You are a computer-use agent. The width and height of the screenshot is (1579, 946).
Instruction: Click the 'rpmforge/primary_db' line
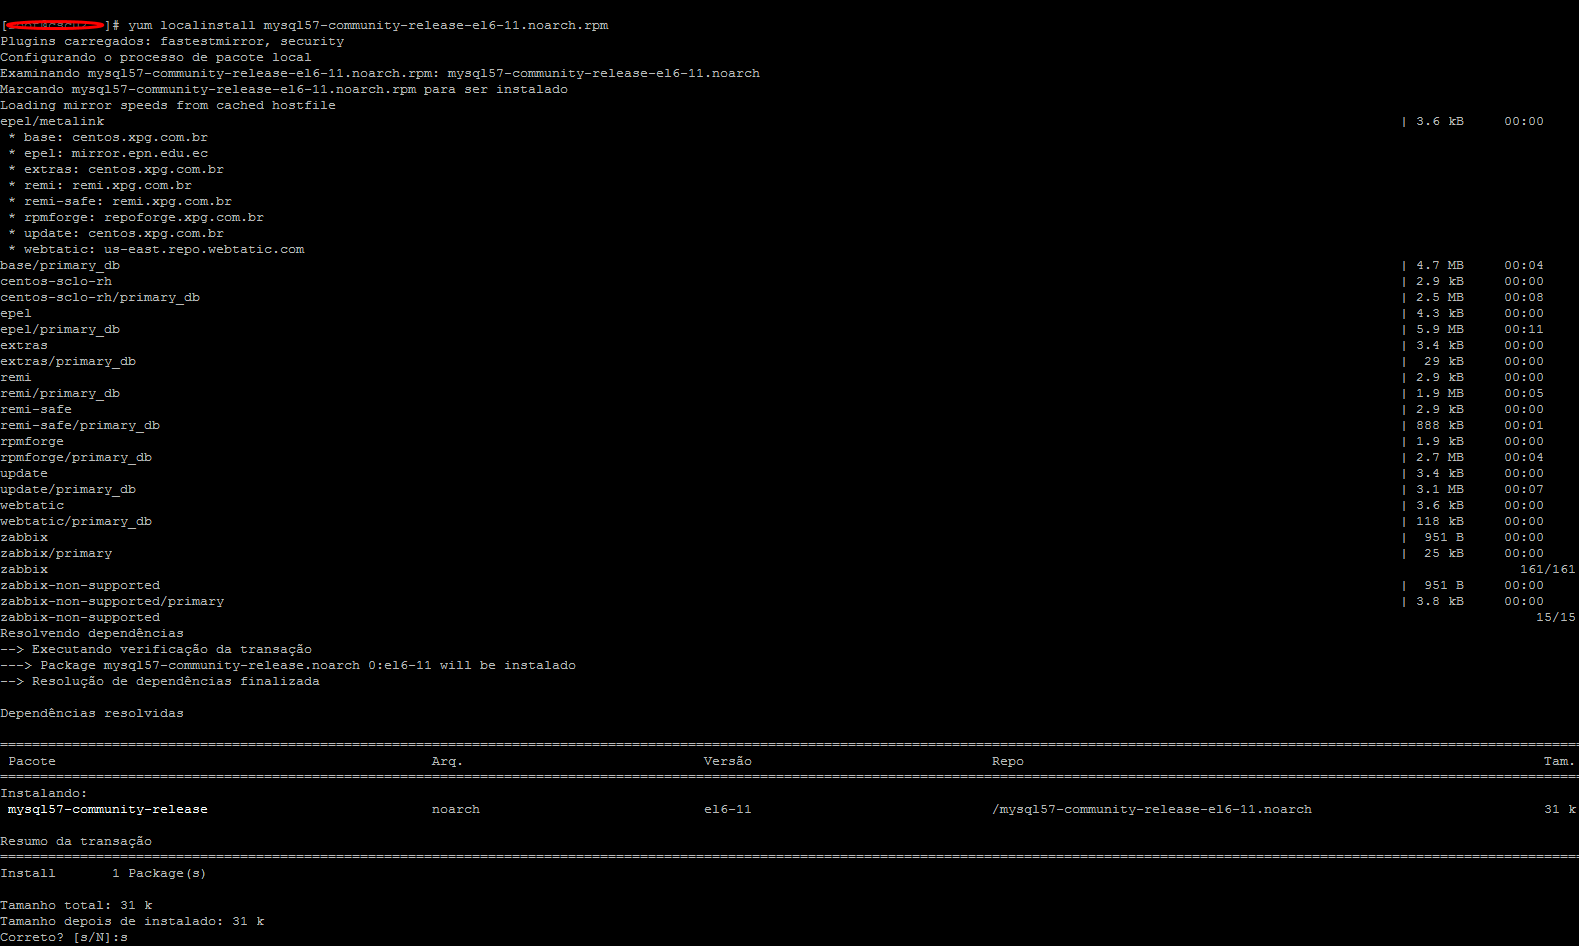tap(76, 457)
